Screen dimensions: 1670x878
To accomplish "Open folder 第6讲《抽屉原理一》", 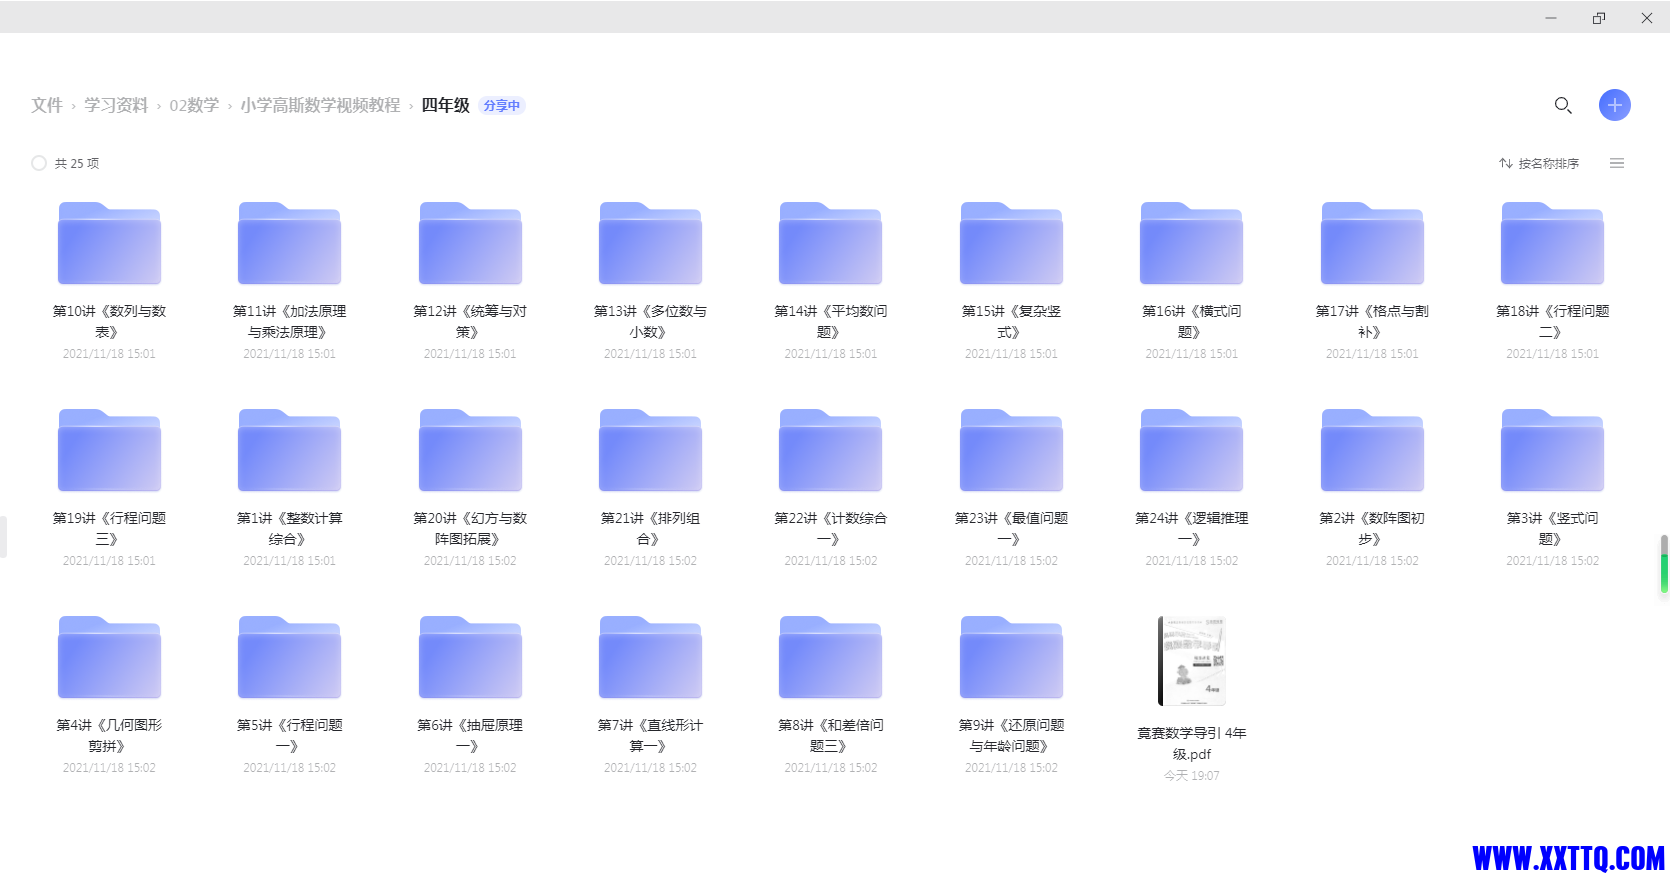I will tap(470, 657).
